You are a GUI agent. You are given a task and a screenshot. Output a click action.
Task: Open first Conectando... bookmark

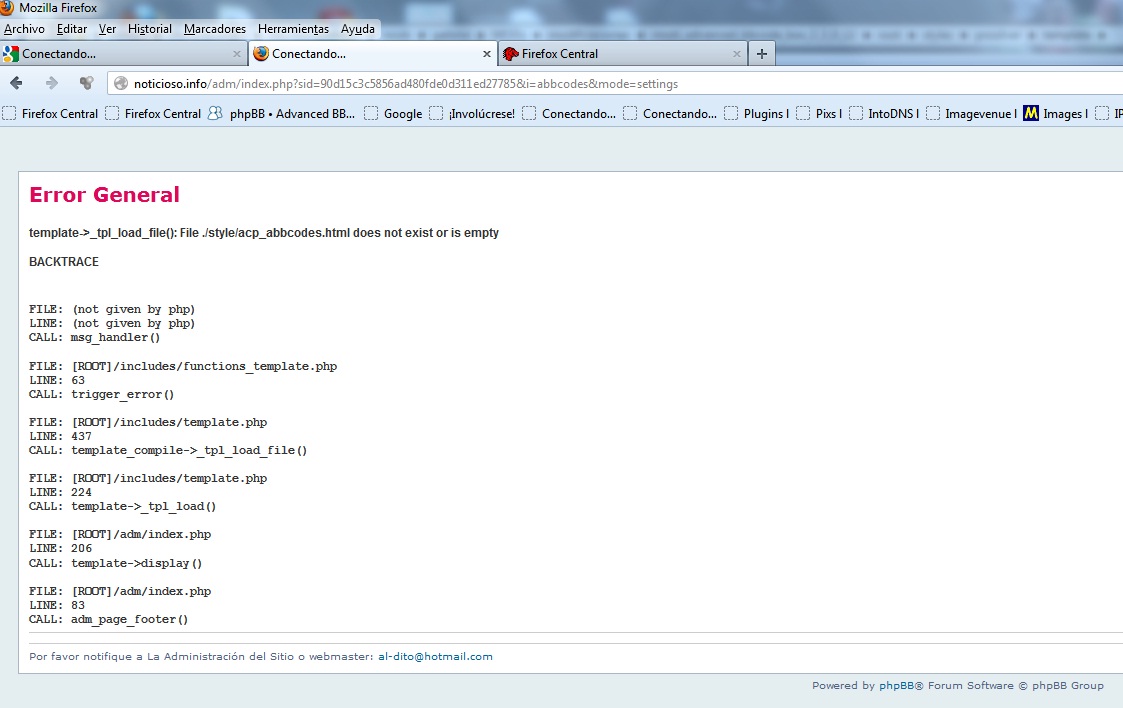(569, 113)
